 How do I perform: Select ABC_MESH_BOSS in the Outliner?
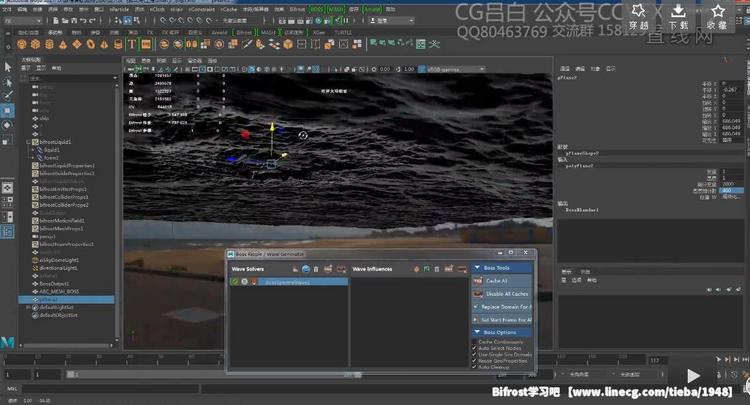click(x=59, y=291)
